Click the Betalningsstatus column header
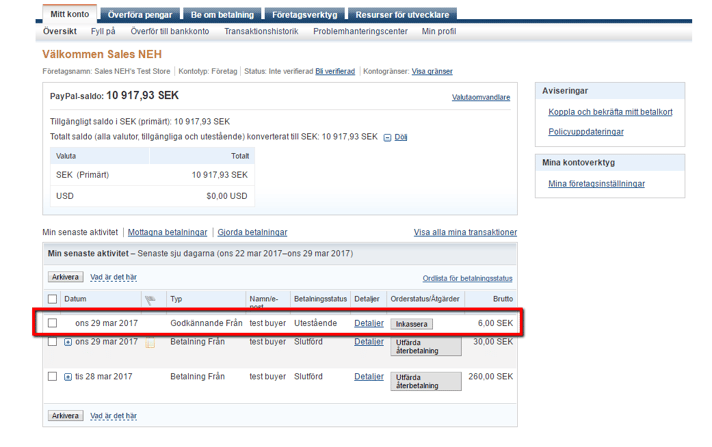Screen dimensions: 712x447 (320, 299)
